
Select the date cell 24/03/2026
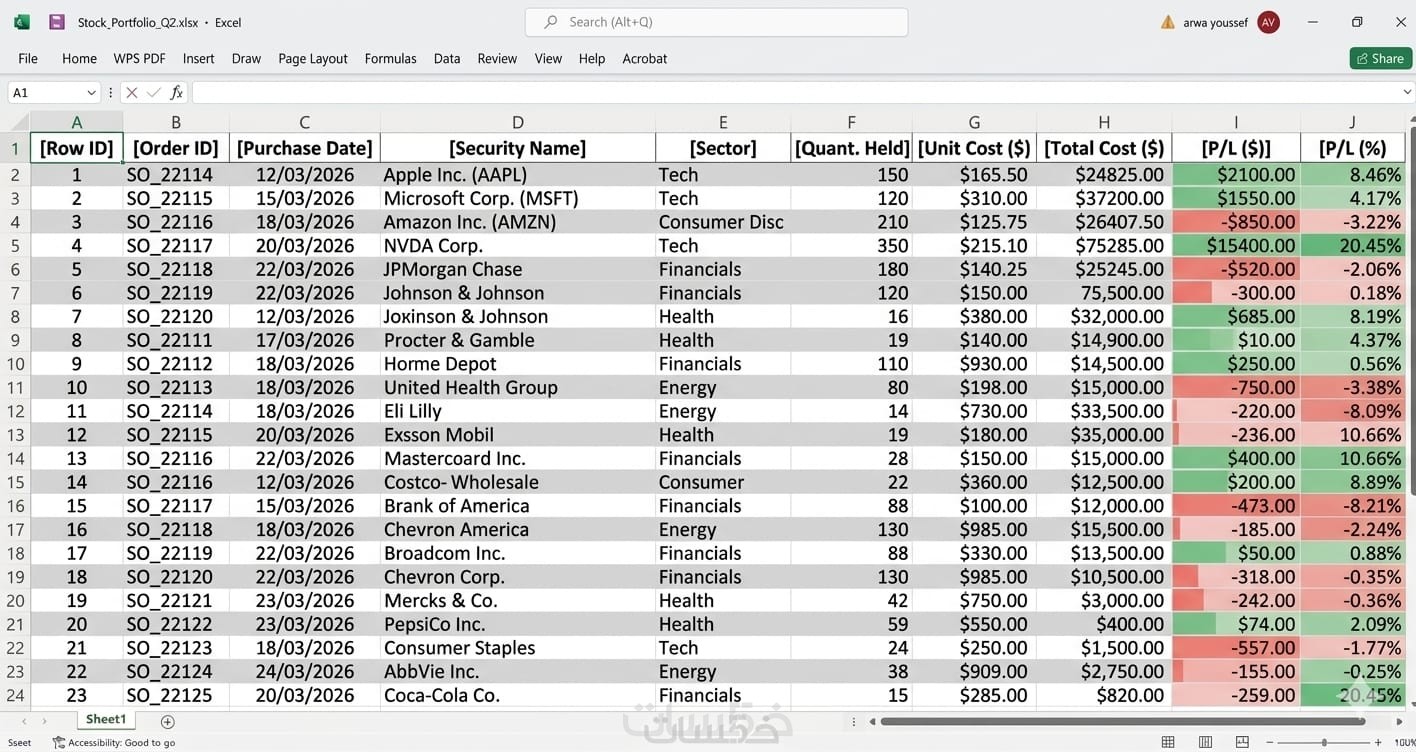(305, 671)
